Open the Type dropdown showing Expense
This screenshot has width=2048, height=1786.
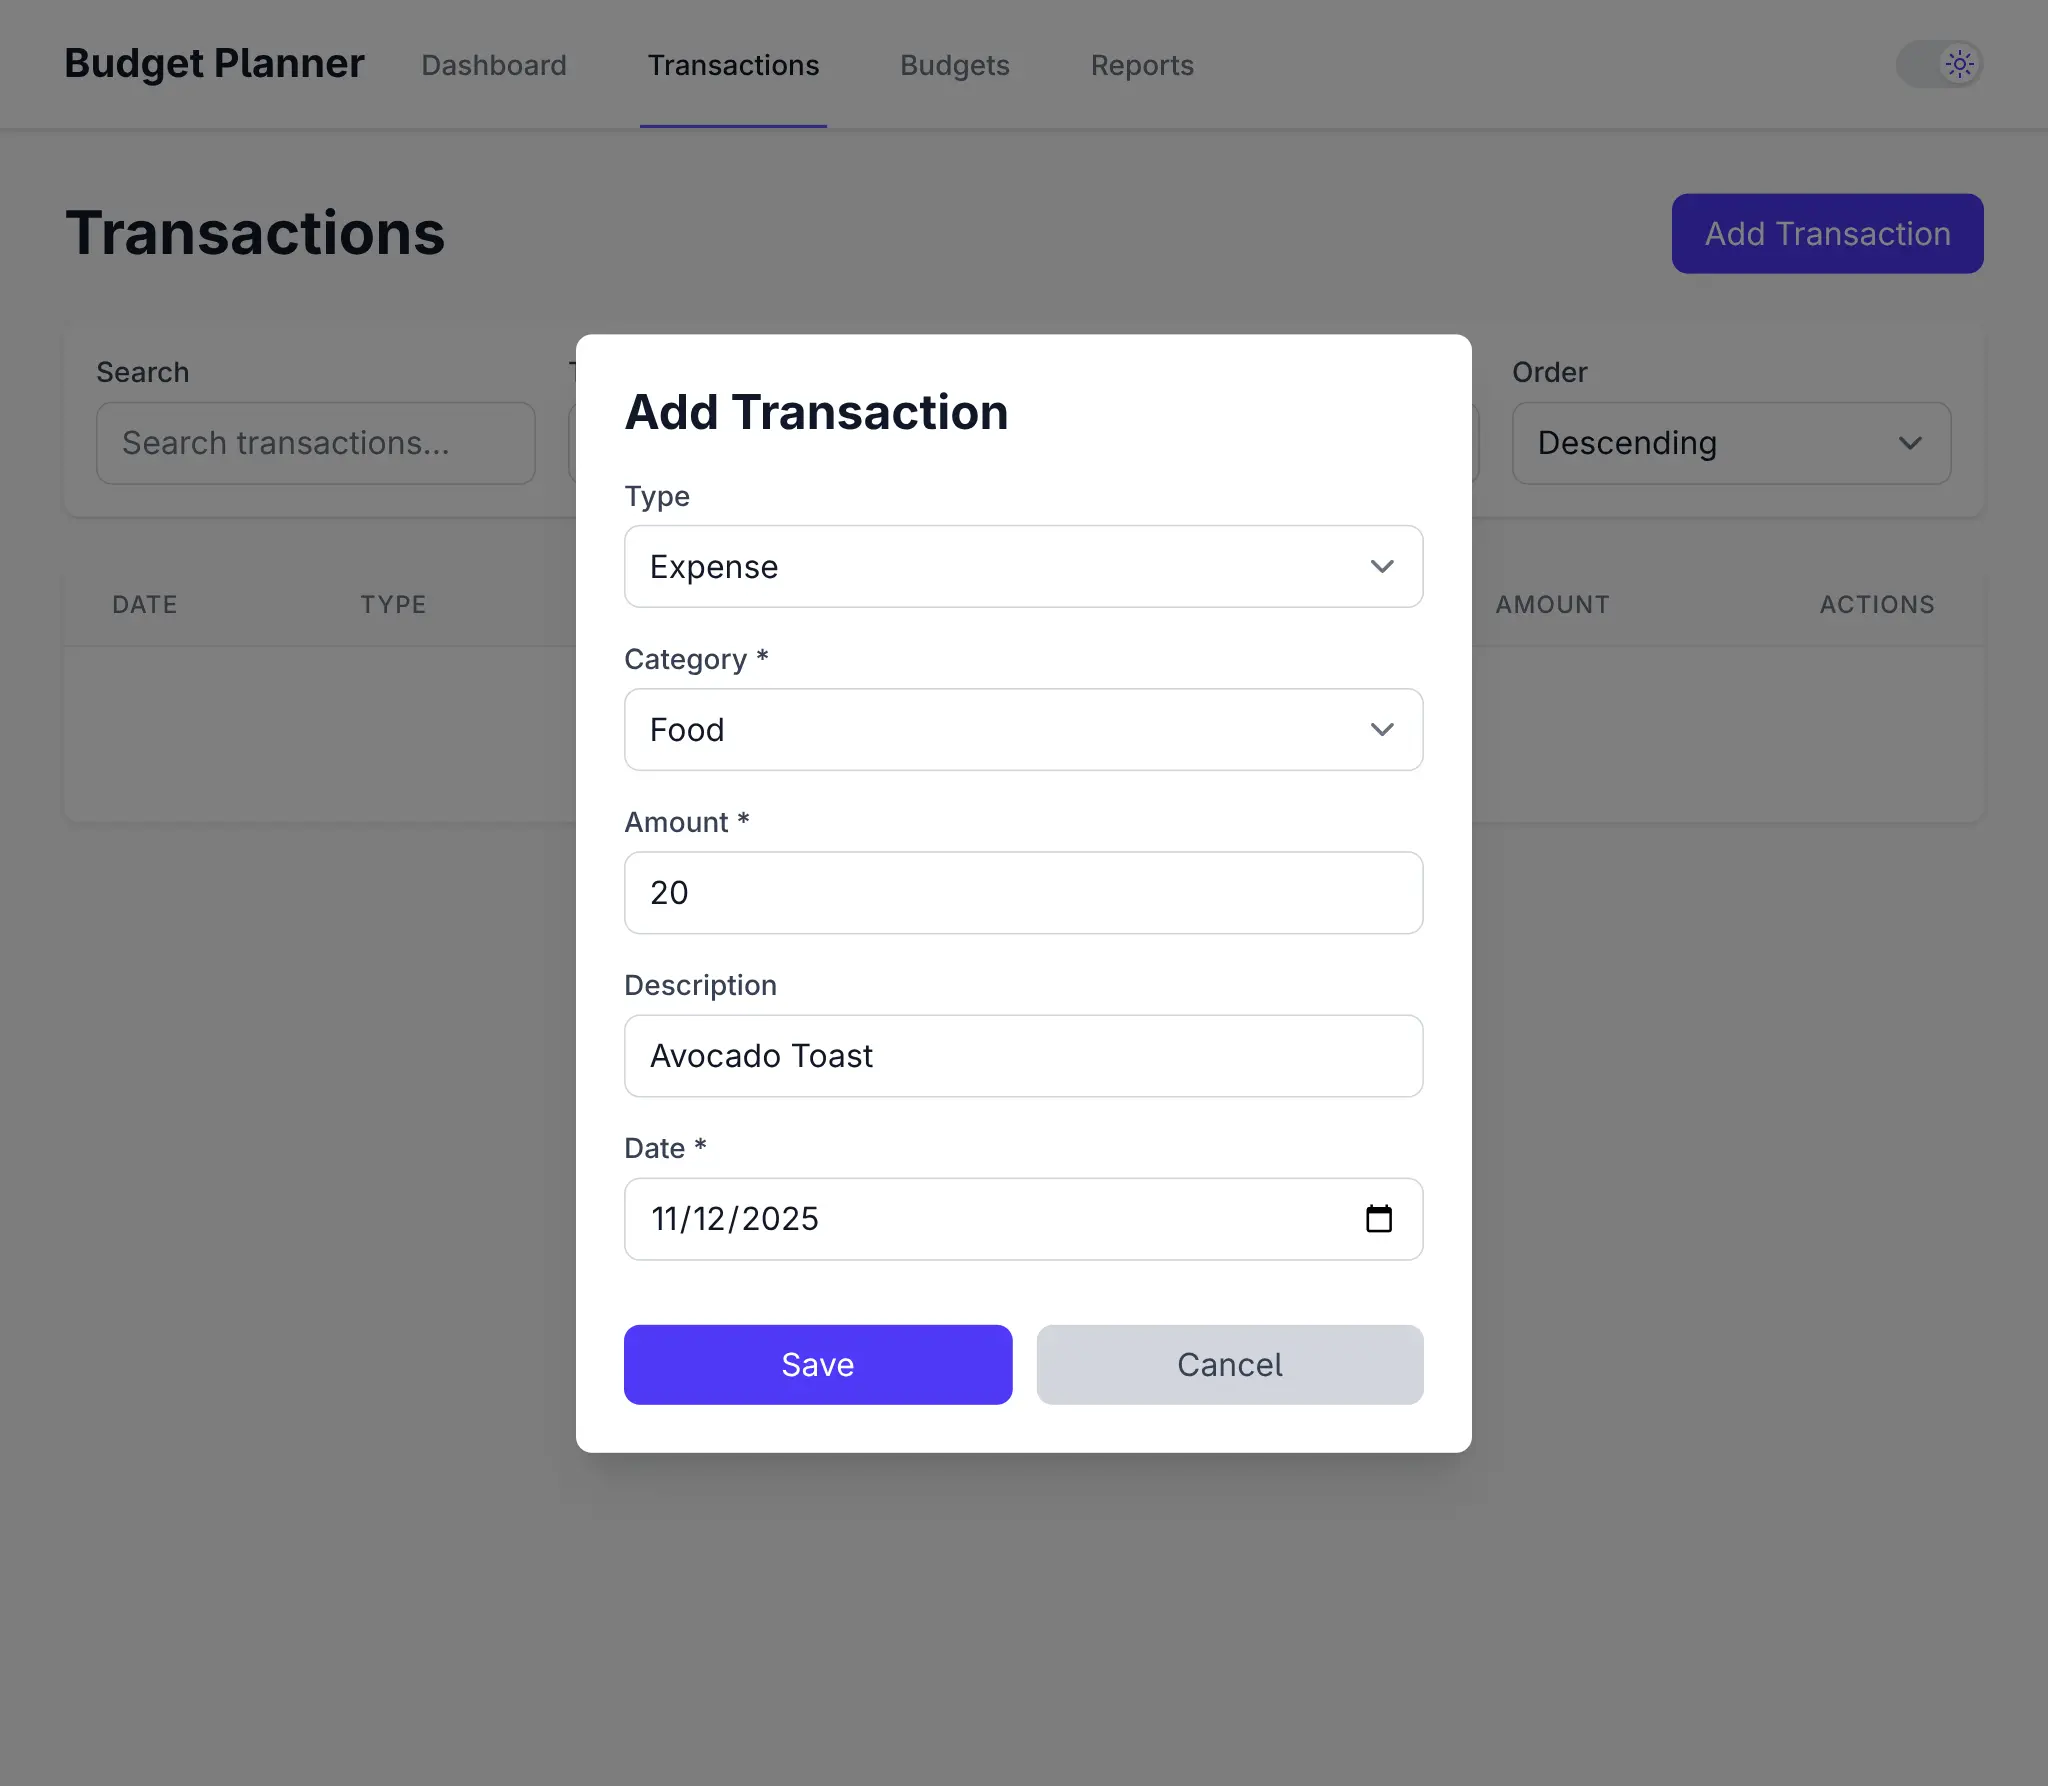pyautogui.click(x=1022, y=566)
